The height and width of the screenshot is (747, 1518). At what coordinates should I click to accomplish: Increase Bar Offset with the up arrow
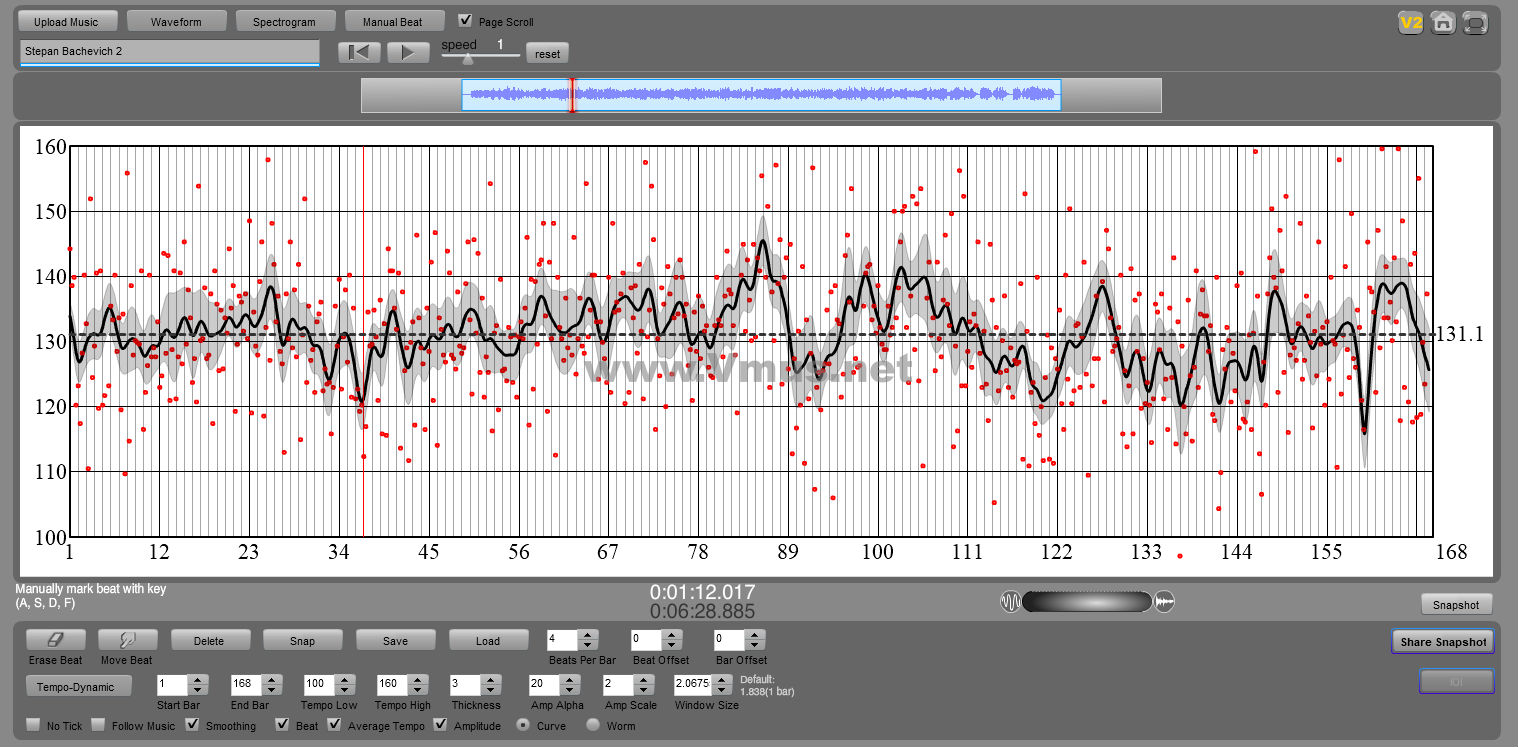[x=756, y=634]
